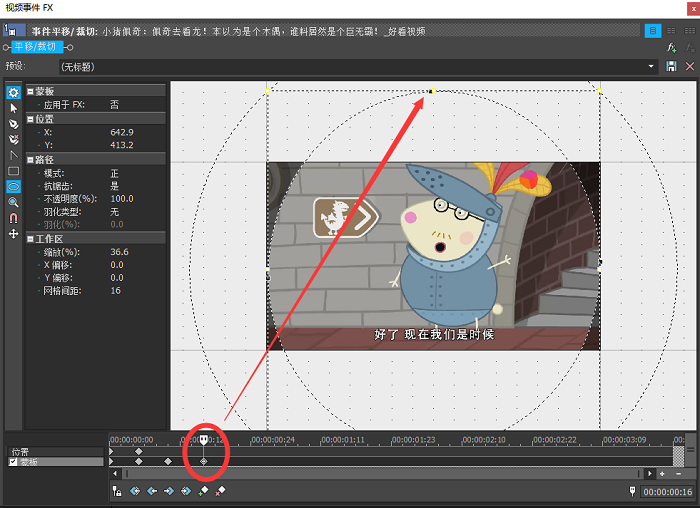Viewport: 700px width, 508px height.
Task: Select the Anchor Creation pen tool
Action: coord(13,124)
